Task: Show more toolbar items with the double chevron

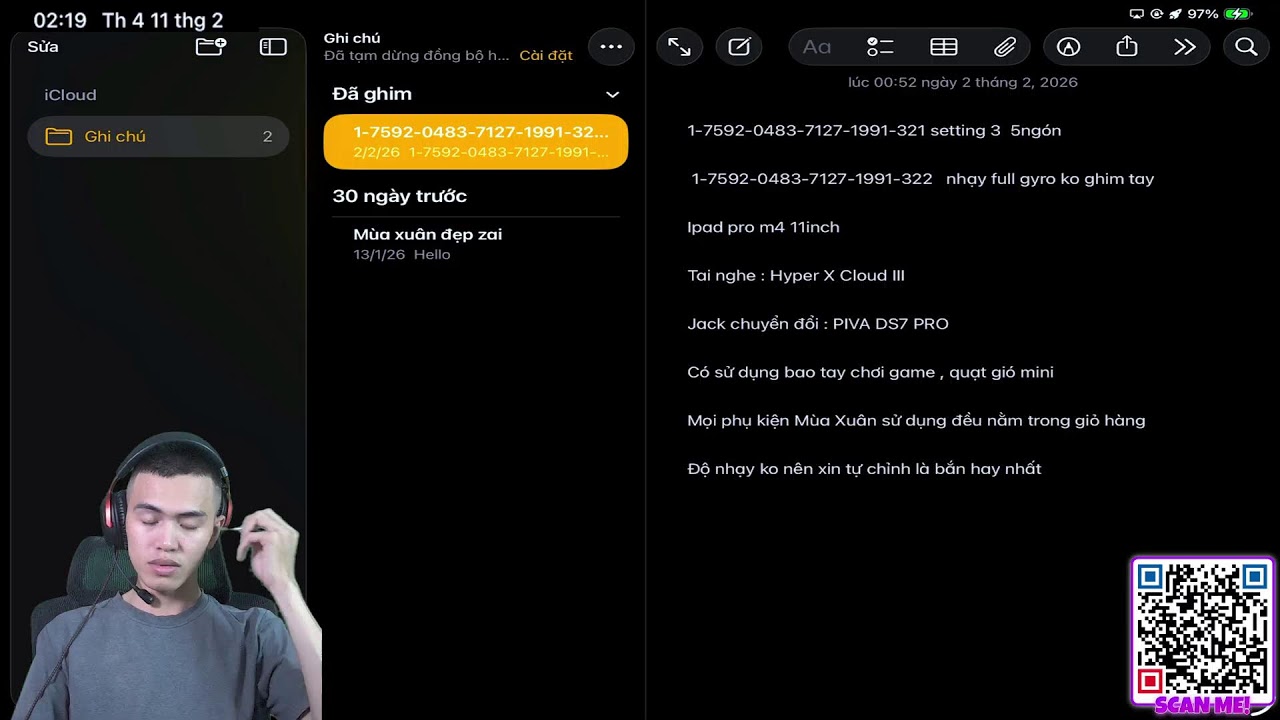Action: click(1185, 47)
